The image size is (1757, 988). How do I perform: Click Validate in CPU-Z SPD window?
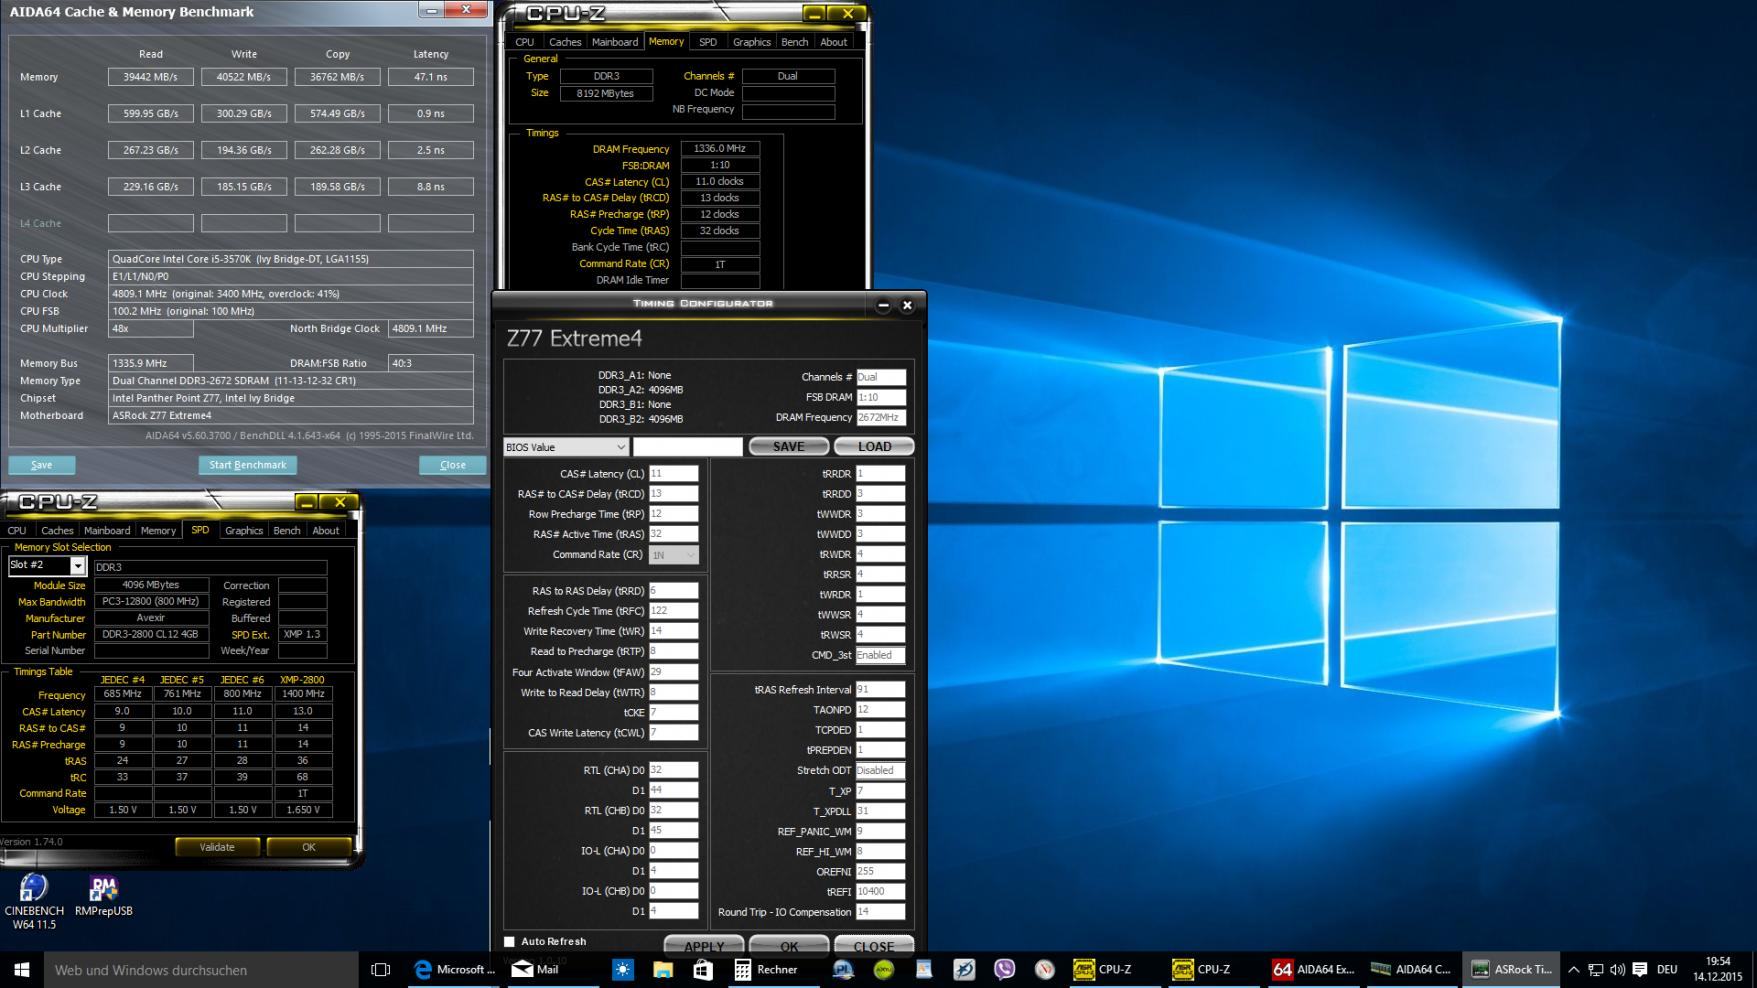[217, 847]
